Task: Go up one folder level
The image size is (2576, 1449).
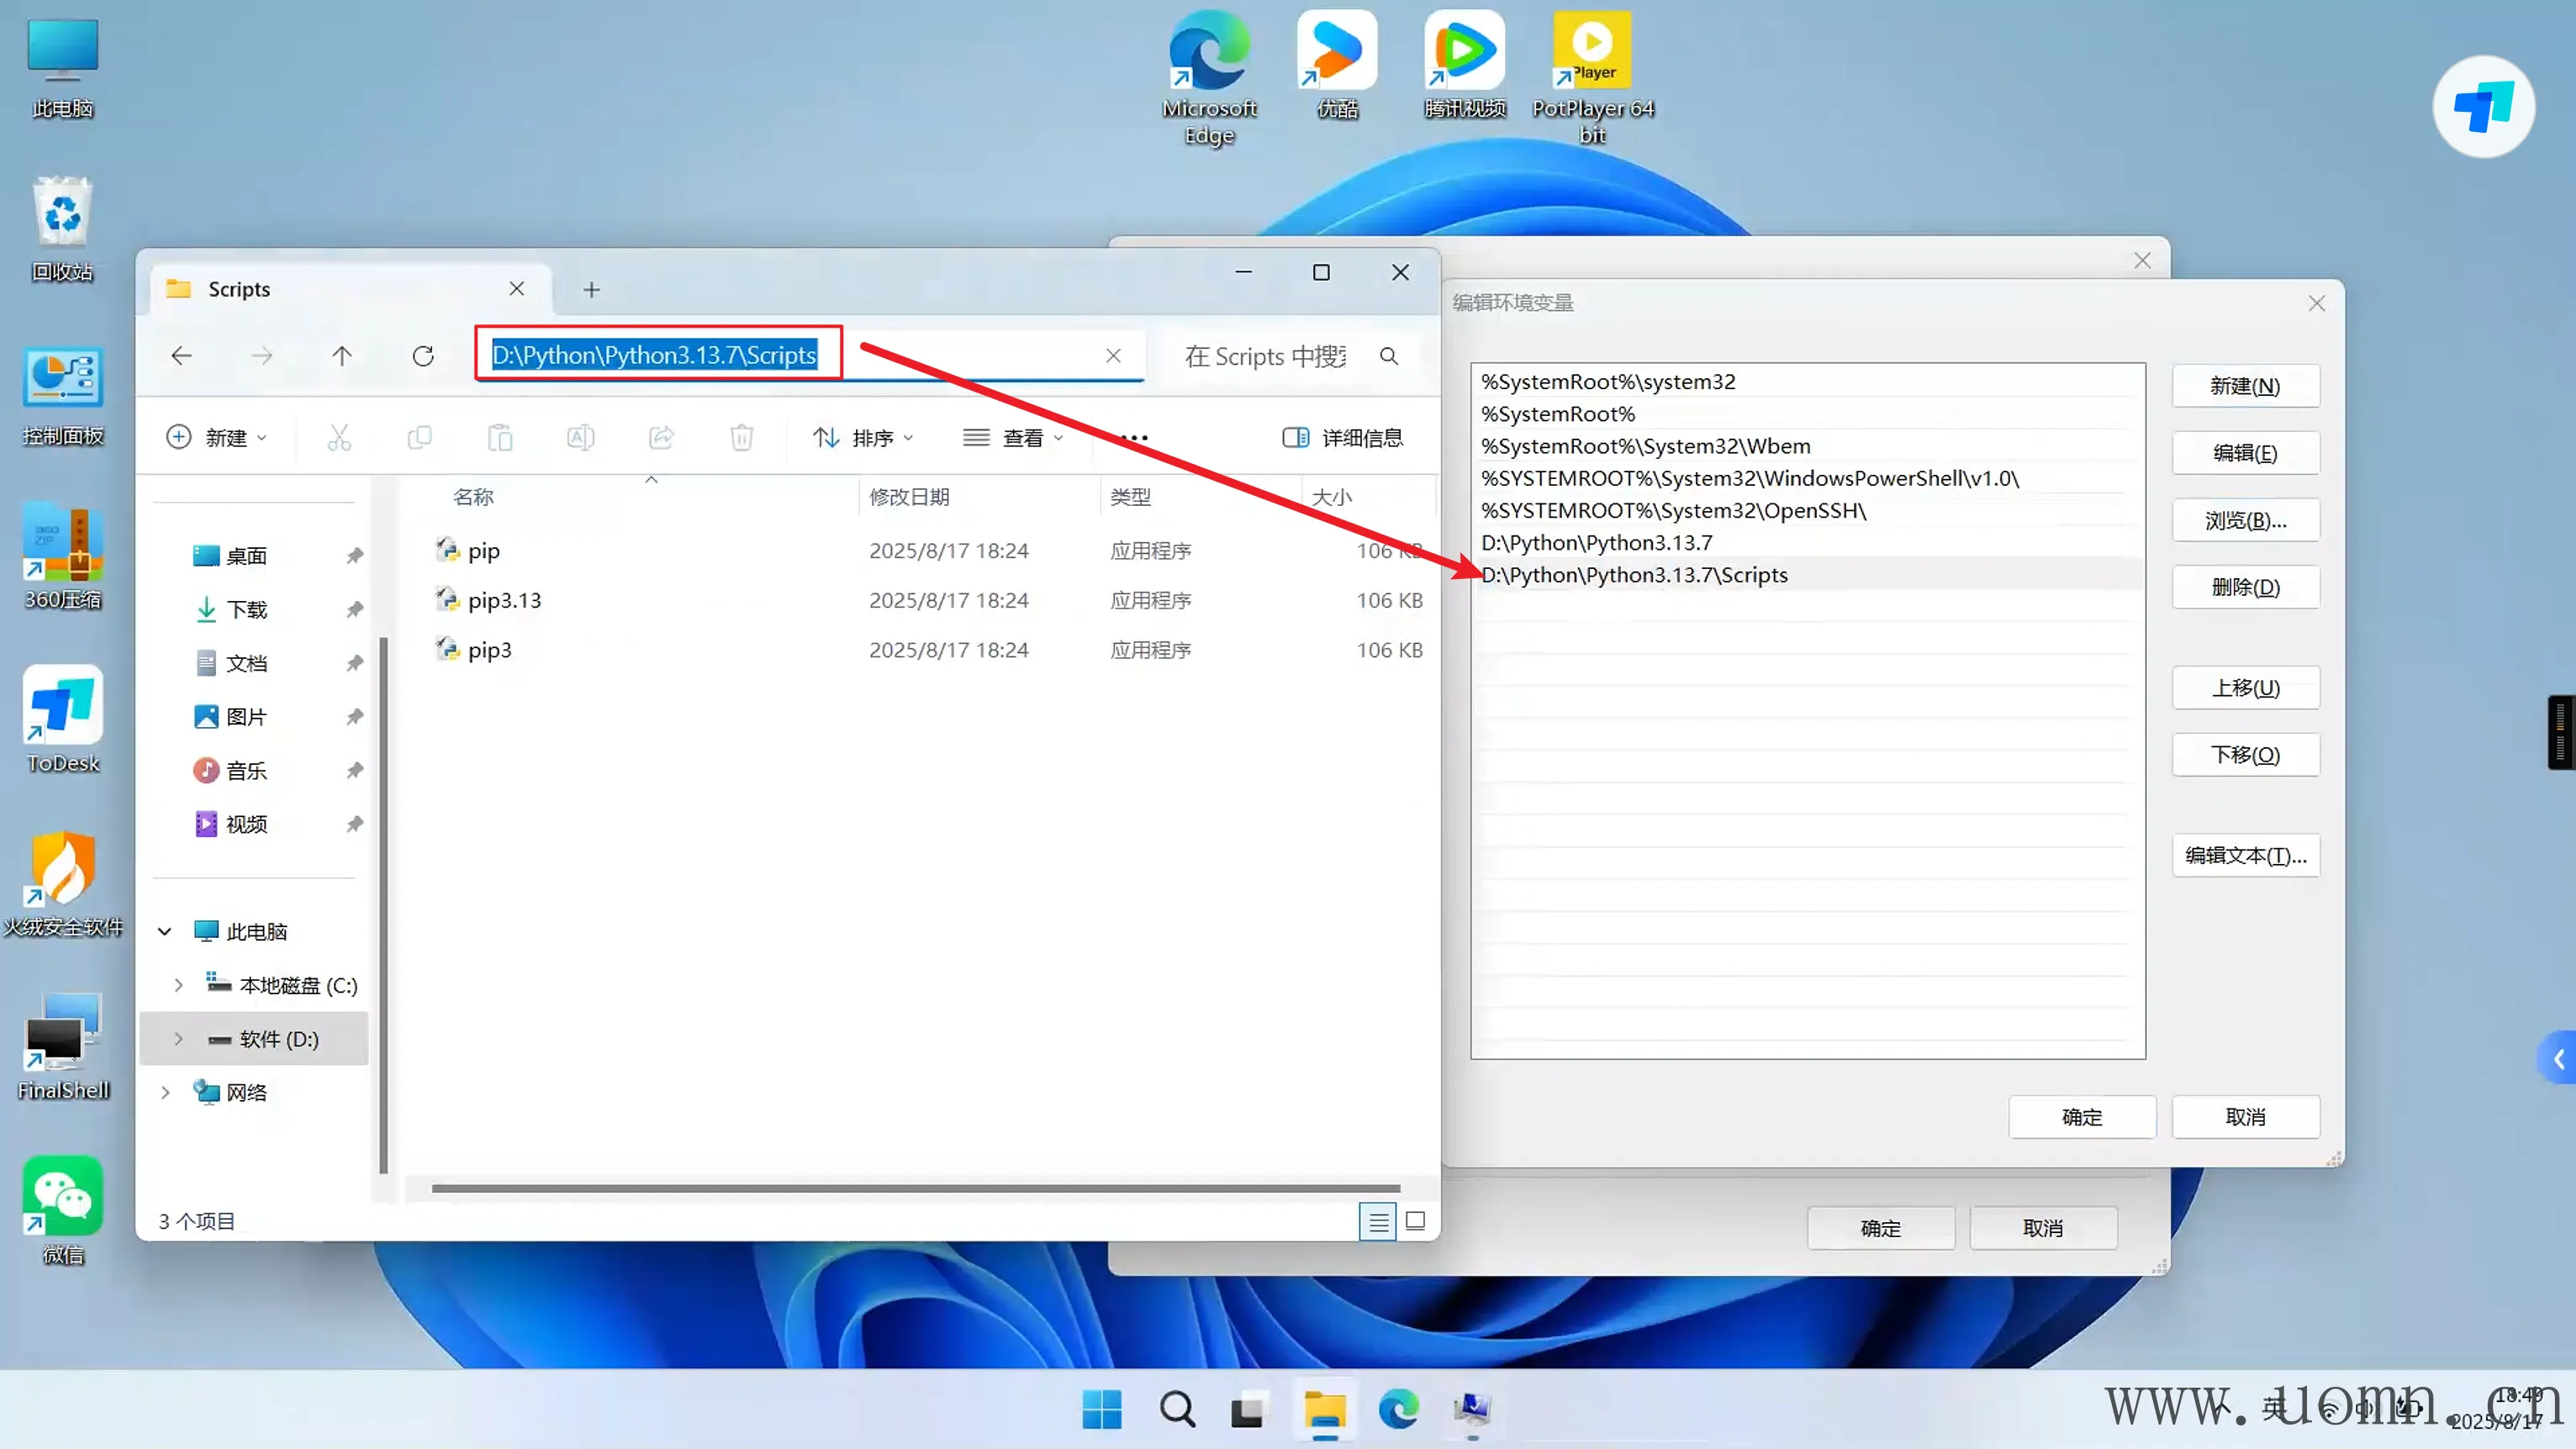Action: click(x=342, y=356)
